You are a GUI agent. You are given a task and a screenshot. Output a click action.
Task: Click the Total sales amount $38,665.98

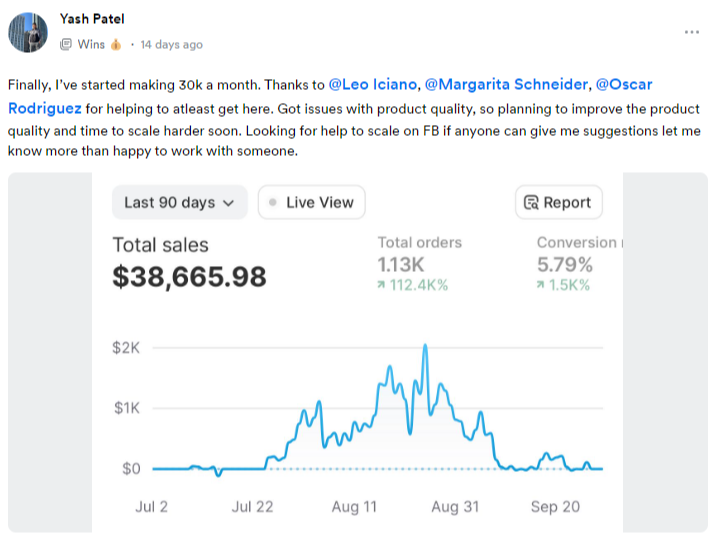(189, 276)
